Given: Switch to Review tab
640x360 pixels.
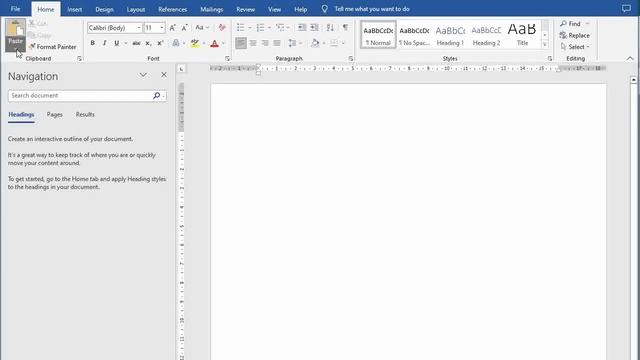Looking at the screenshot, I should [x=246, y=9].
